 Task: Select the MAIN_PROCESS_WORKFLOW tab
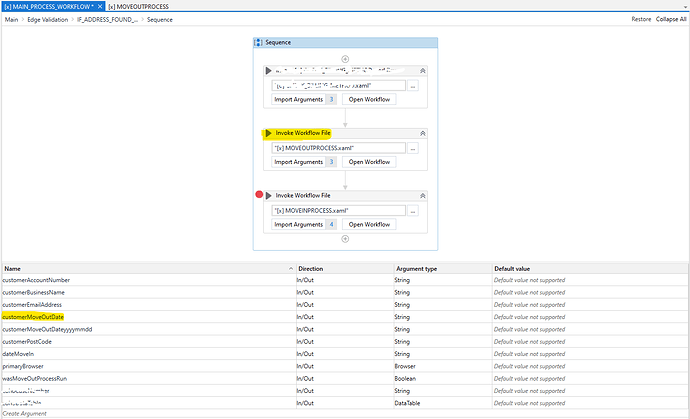[x=48, y=7]
